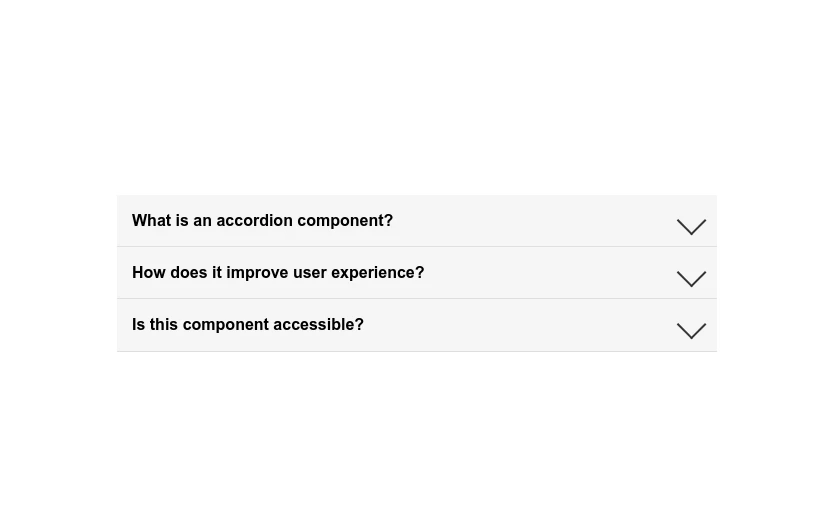The image size is (827, 530).
Task: Click the "What is an accordion component?" heading text
Action: [262, 221]
